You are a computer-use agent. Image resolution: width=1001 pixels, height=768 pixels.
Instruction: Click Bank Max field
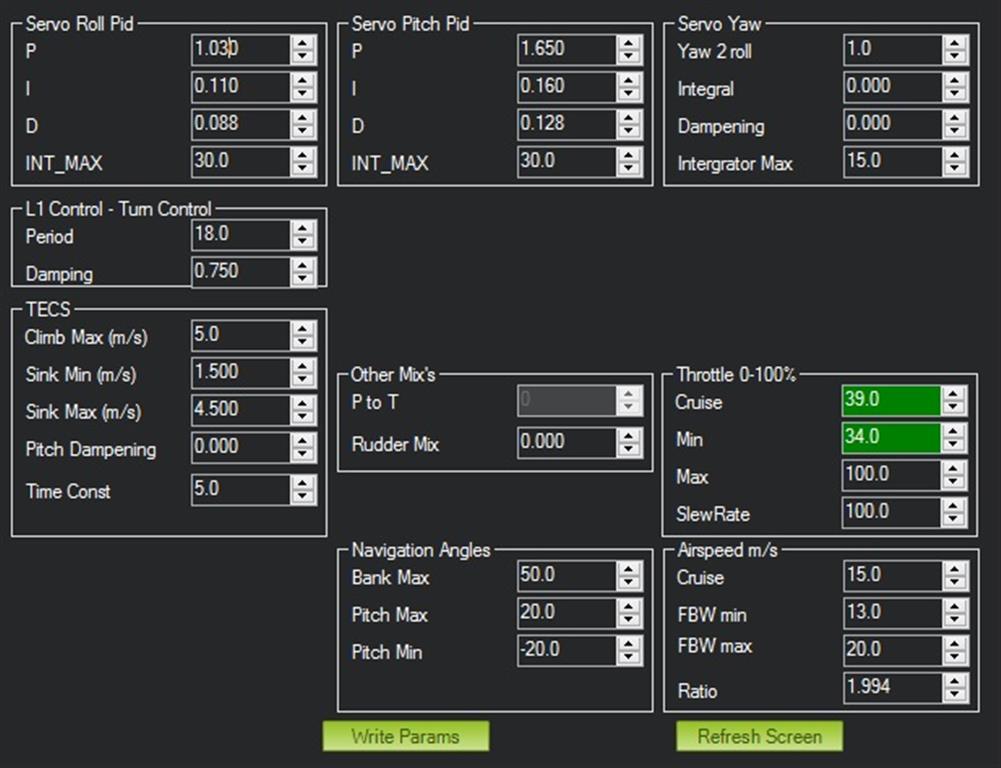click(x=567, y=576)
